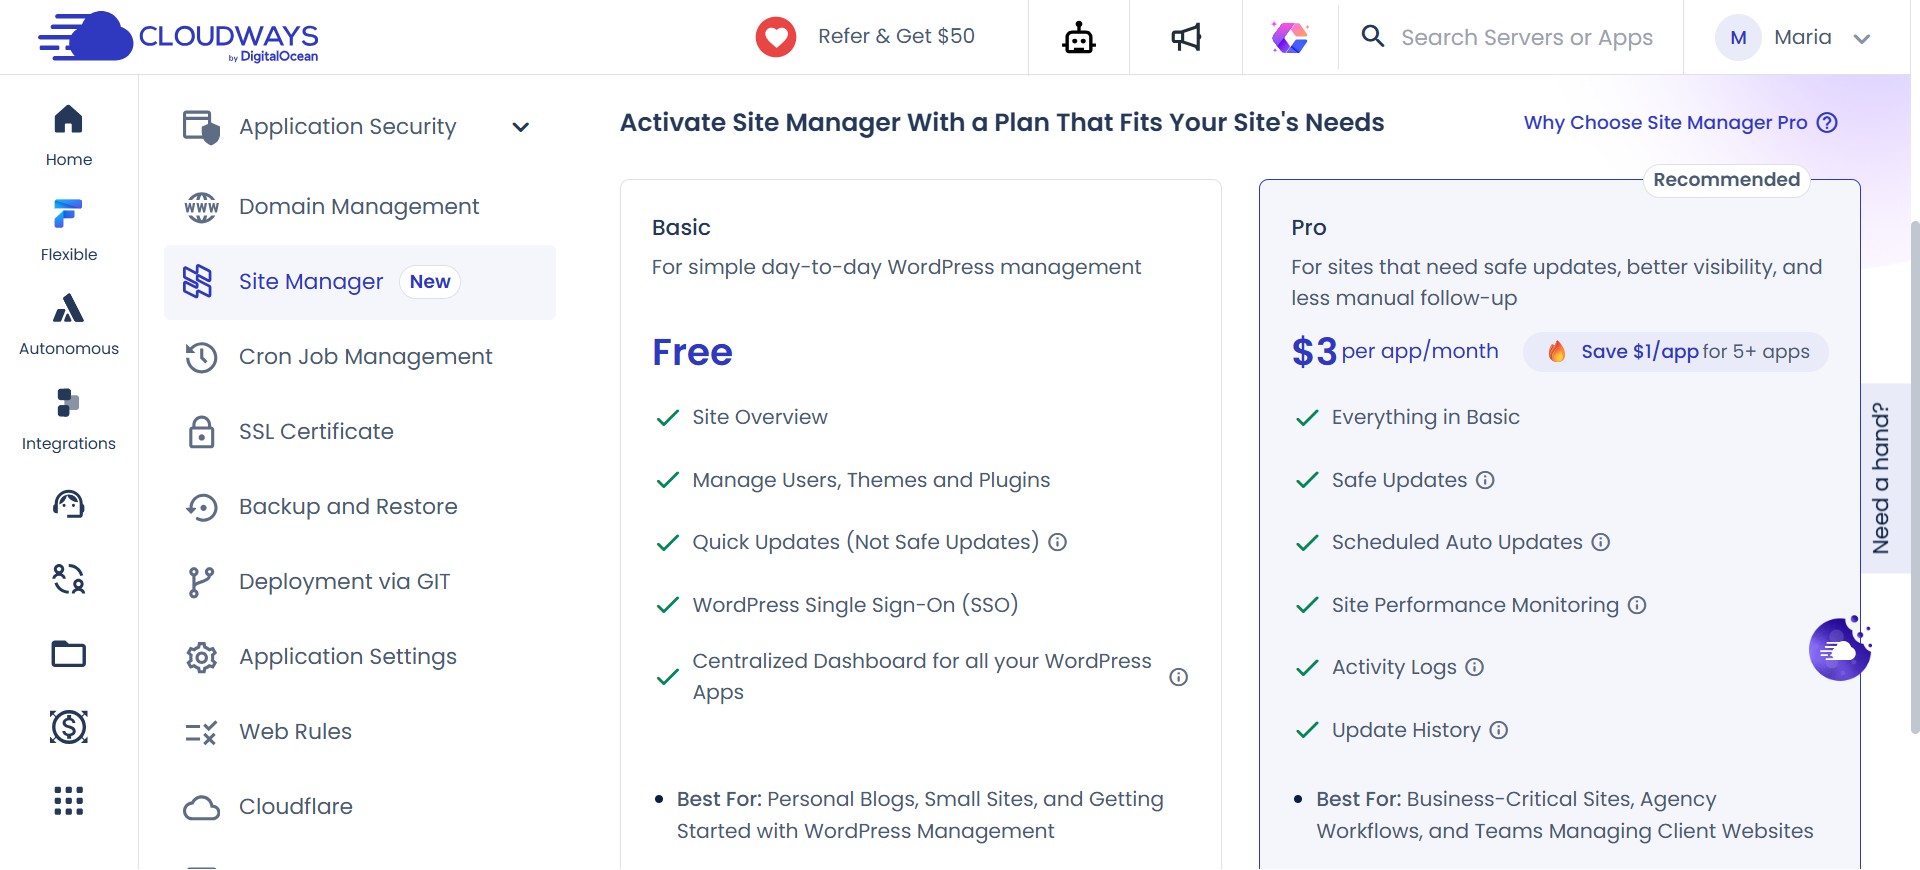Click Maria's avatar circle
This screenshot has height=870, width=1920.
1738,38
